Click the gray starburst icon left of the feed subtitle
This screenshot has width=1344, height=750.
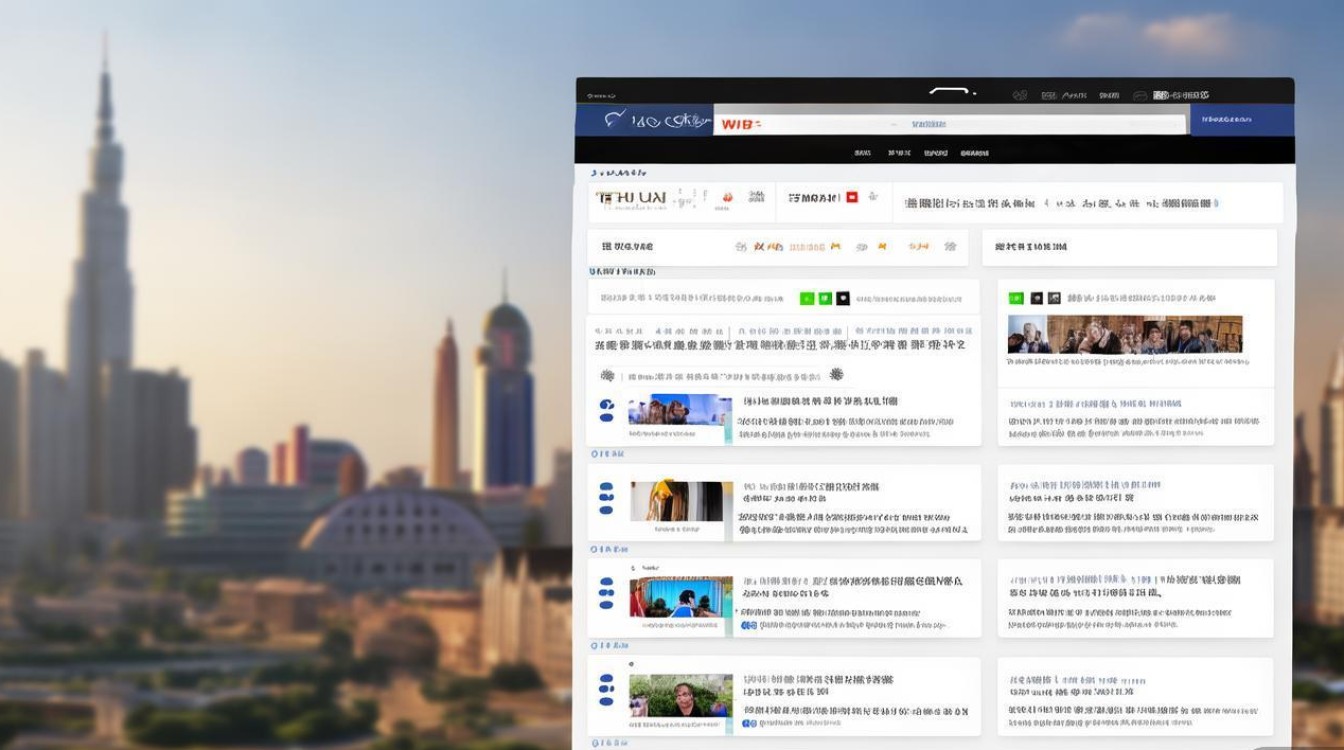606,376
